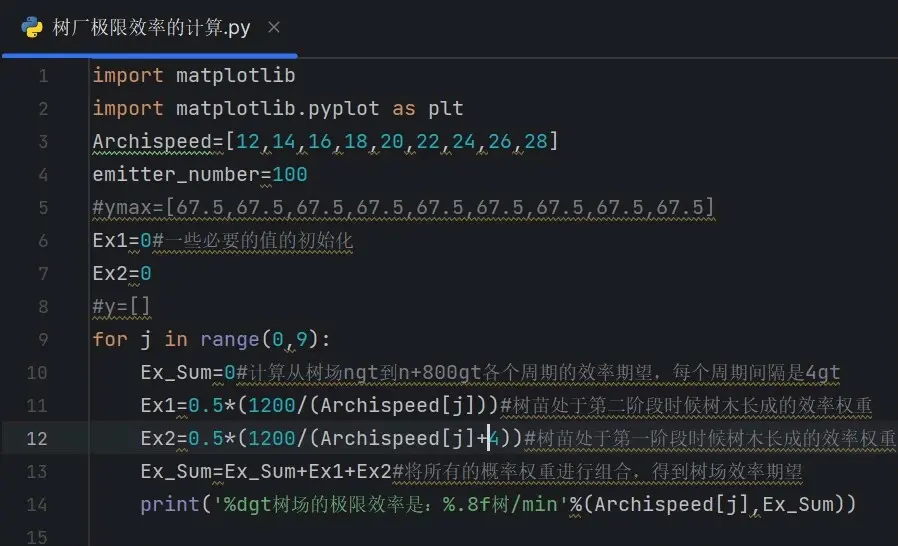Viewport: 898px width, 546px height.
Task: Click the value 12 in the Archispeed list
Action: click(248, 142)
